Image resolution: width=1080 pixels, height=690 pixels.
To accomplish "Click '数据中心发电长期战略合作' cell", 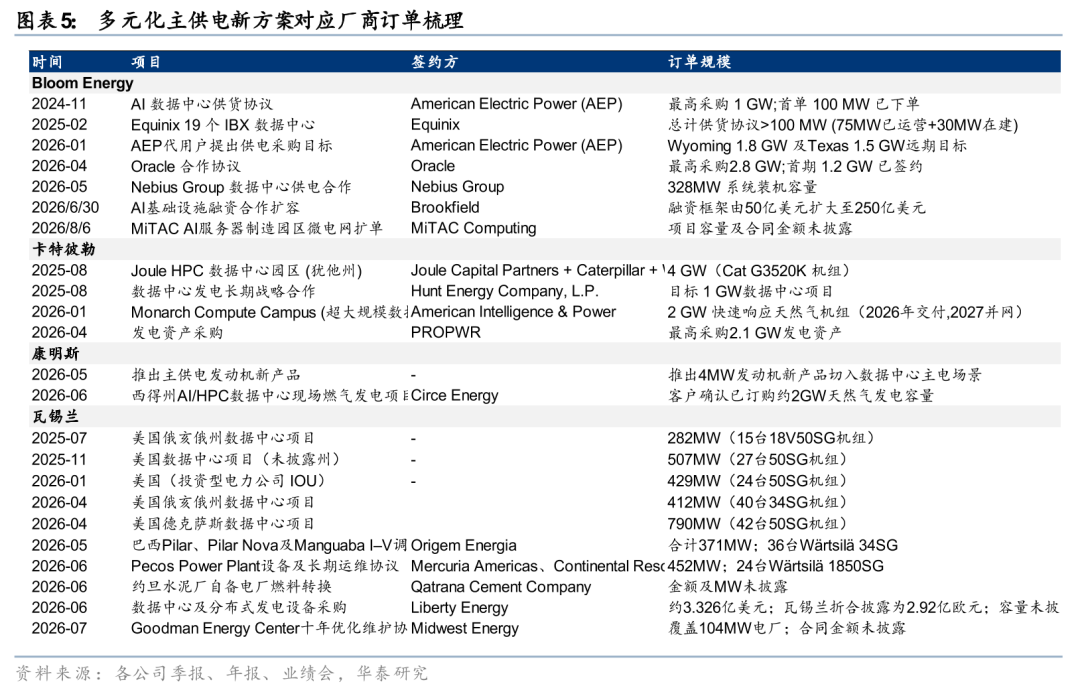I will pos(223,291).
